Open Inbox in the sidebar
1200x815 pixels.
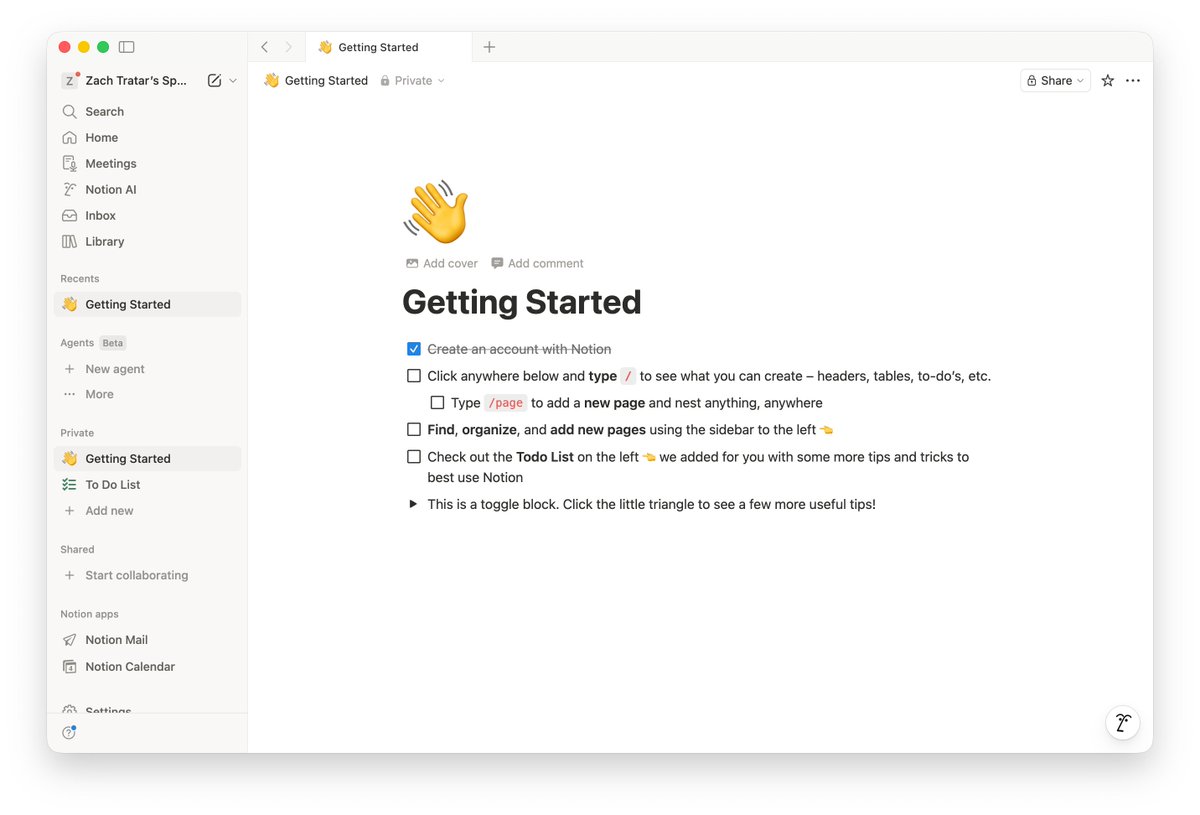tap(147, 216)
